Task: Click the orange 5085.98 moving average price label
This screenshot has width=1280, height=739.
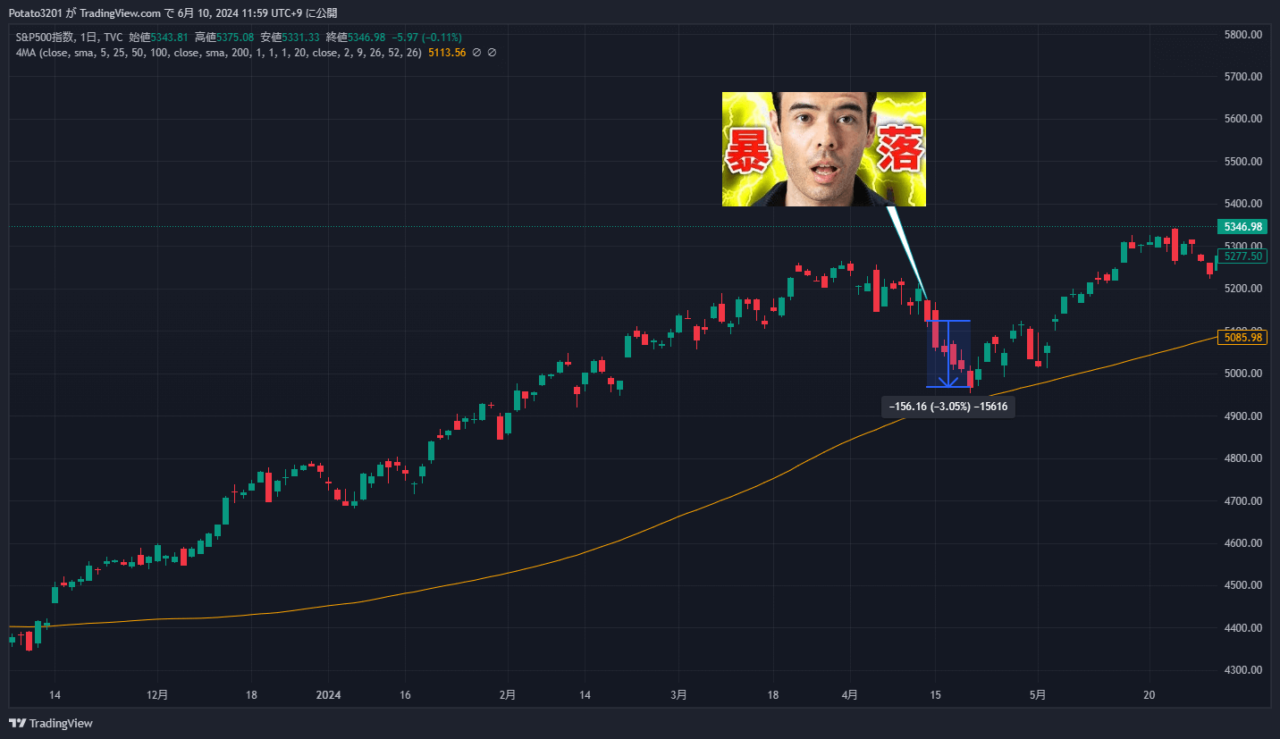Action: (x=1242, y=338)
